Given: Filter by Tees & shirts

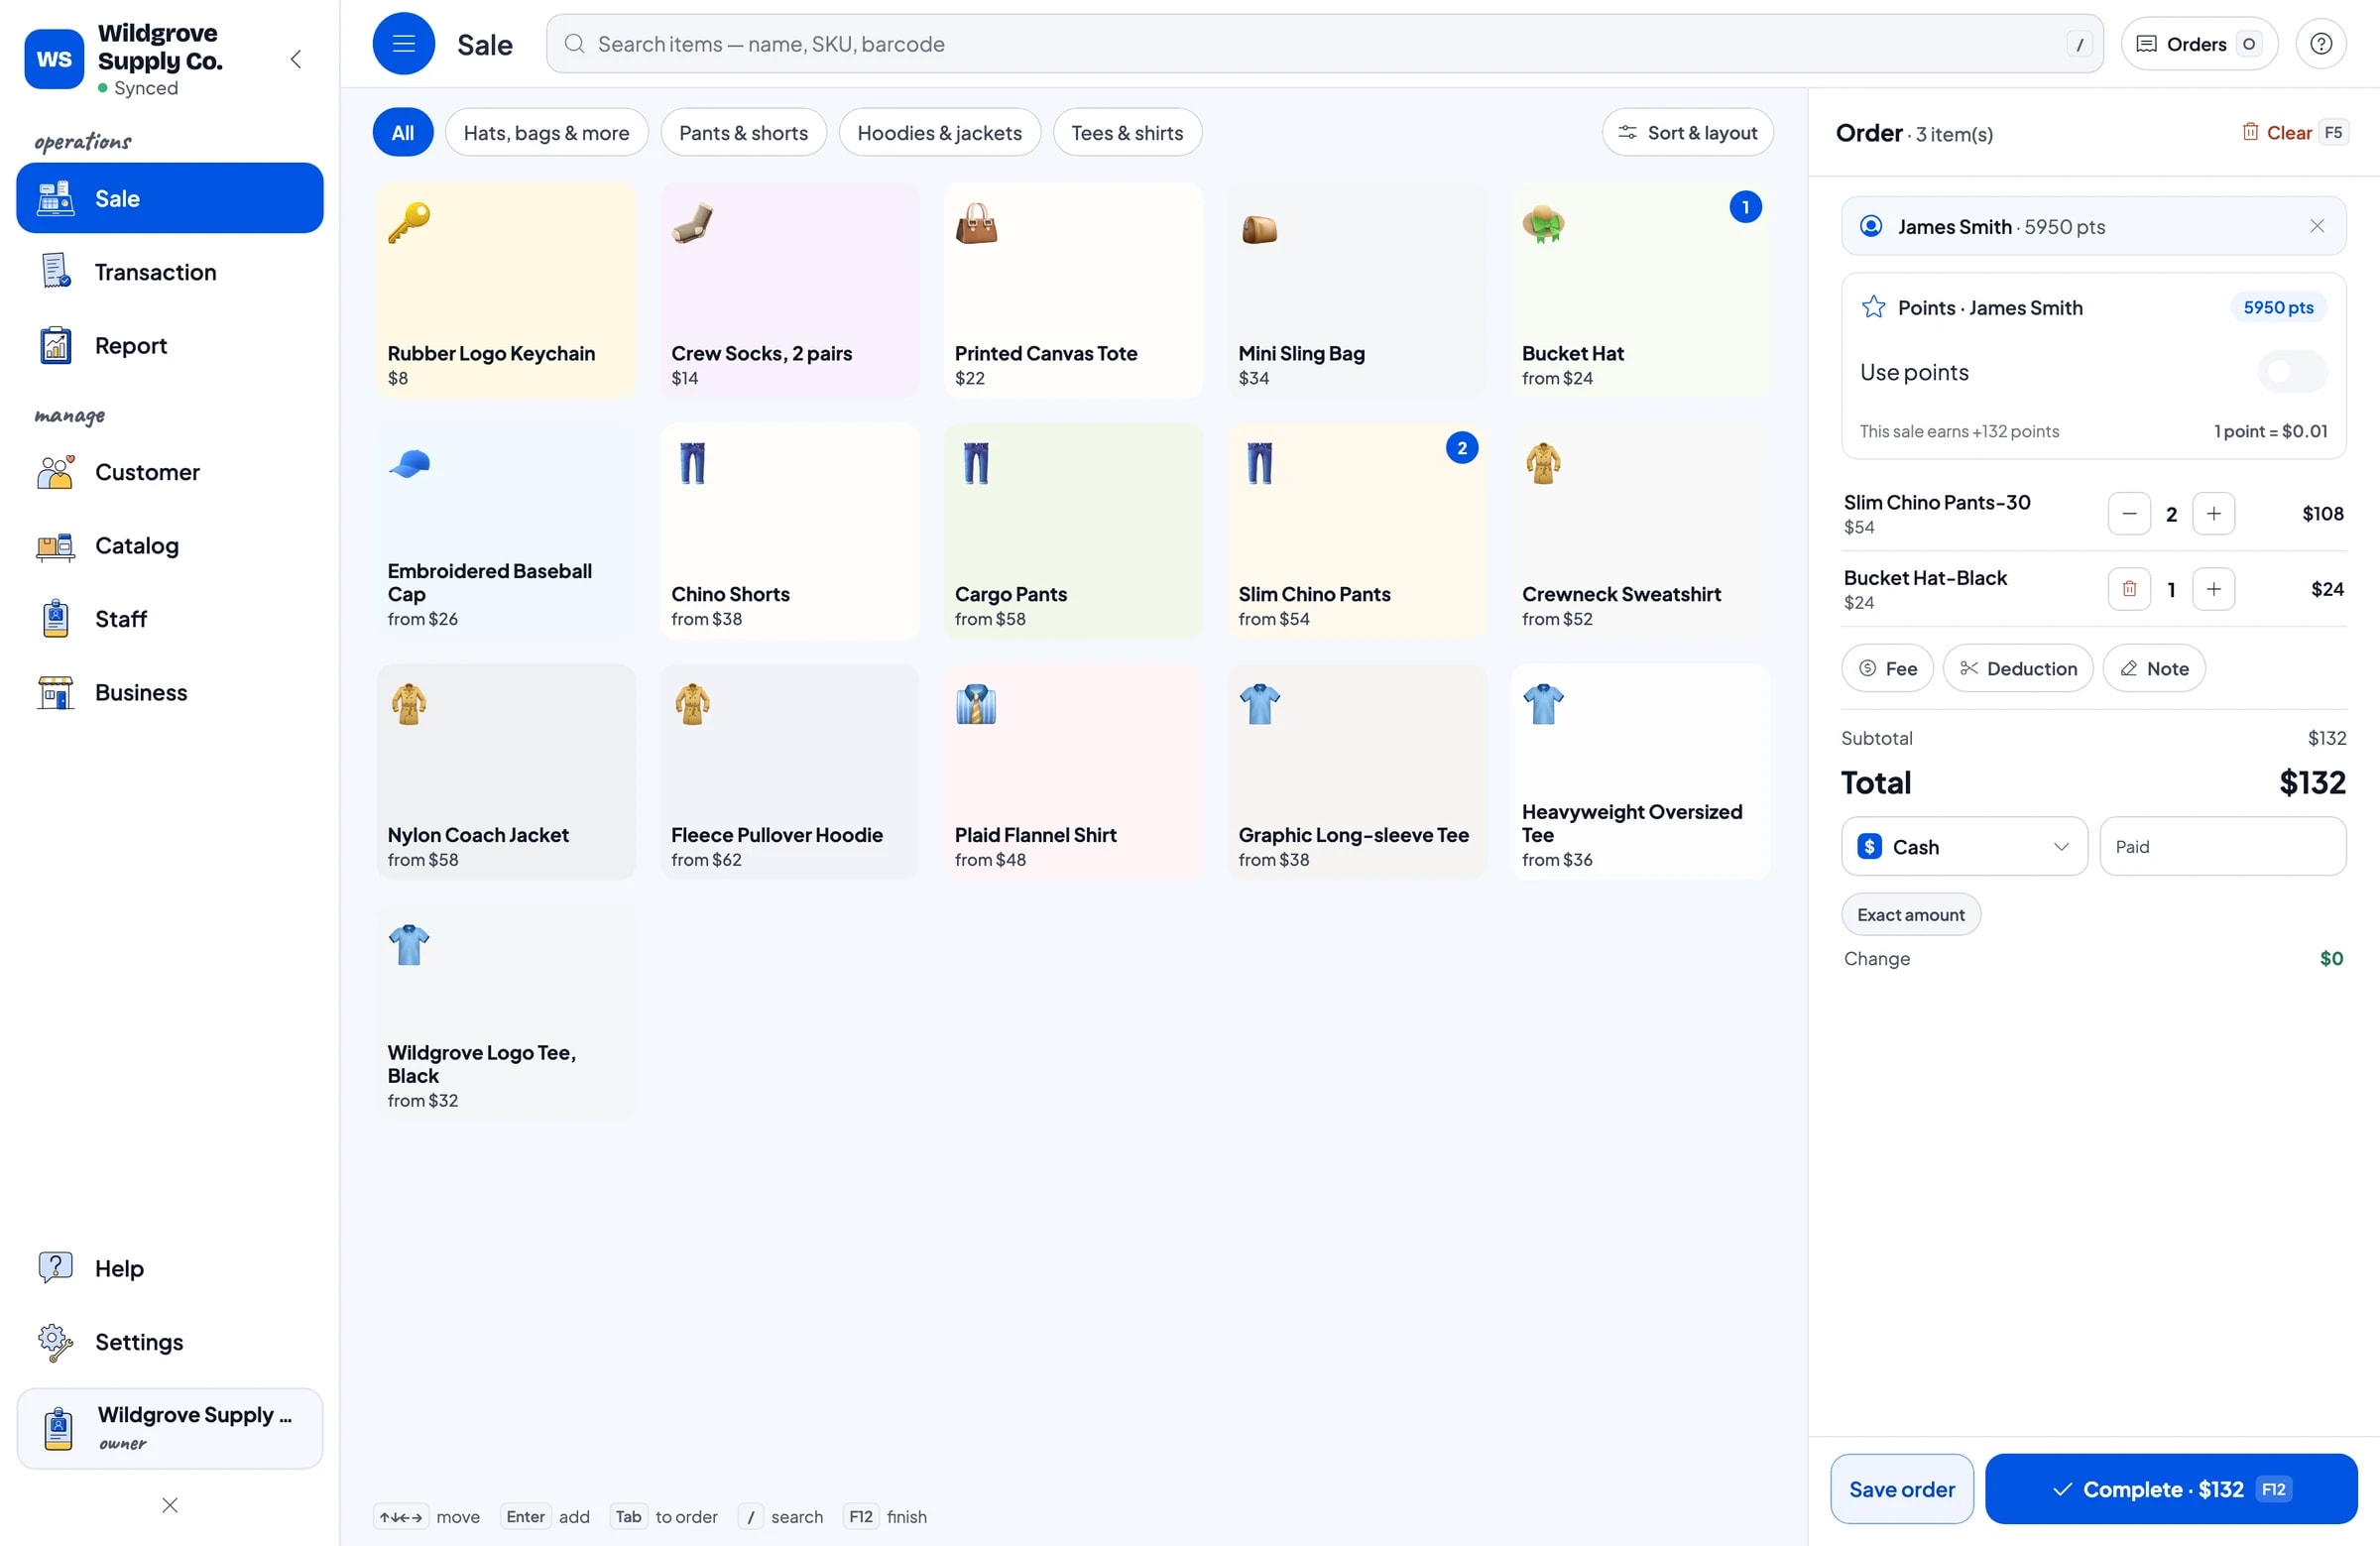Looking at the screenshot, I should click(x=1127, y=132).
